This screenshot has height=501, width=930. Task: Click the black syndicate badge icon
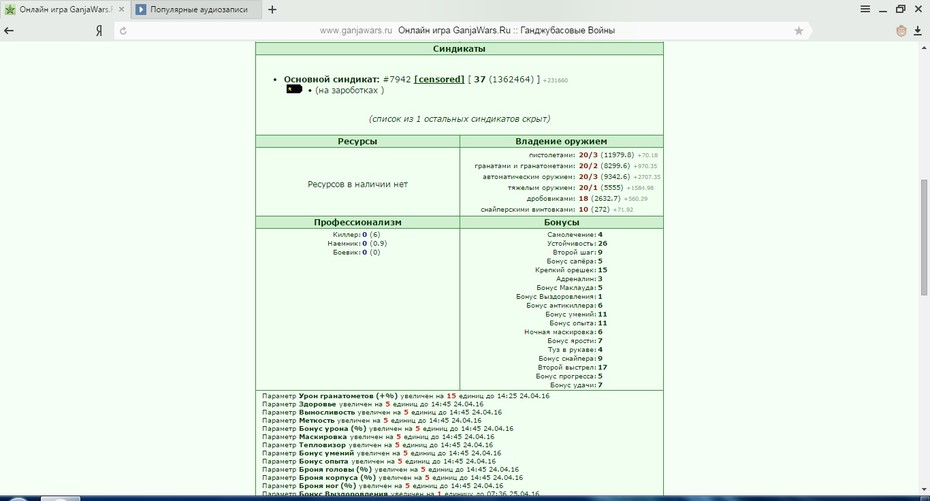pyautogui.click(x=294, y=90)
